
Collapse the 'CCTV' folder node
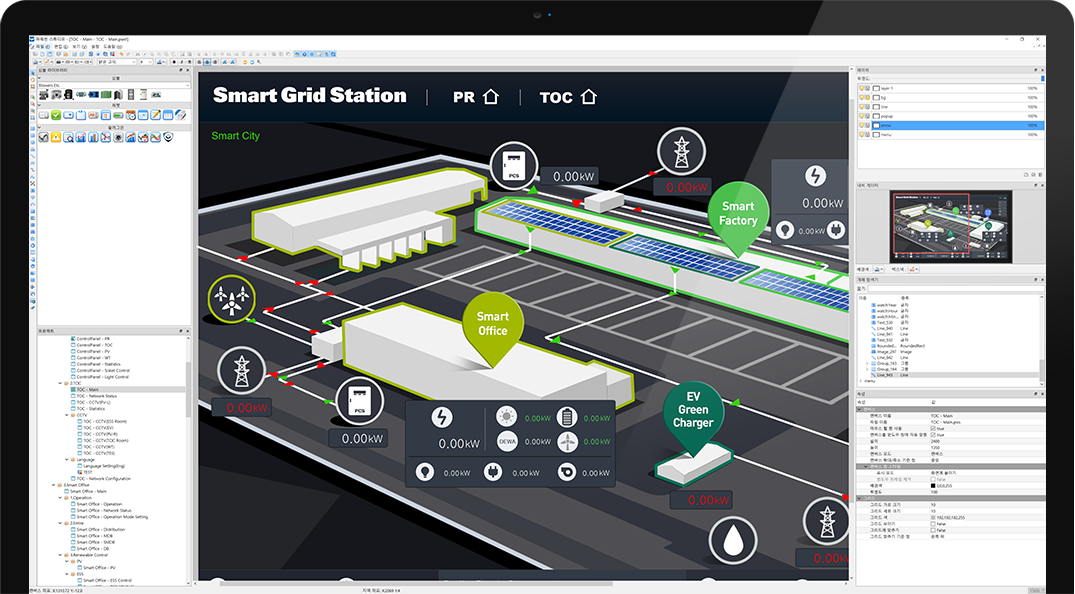point(67,415)
